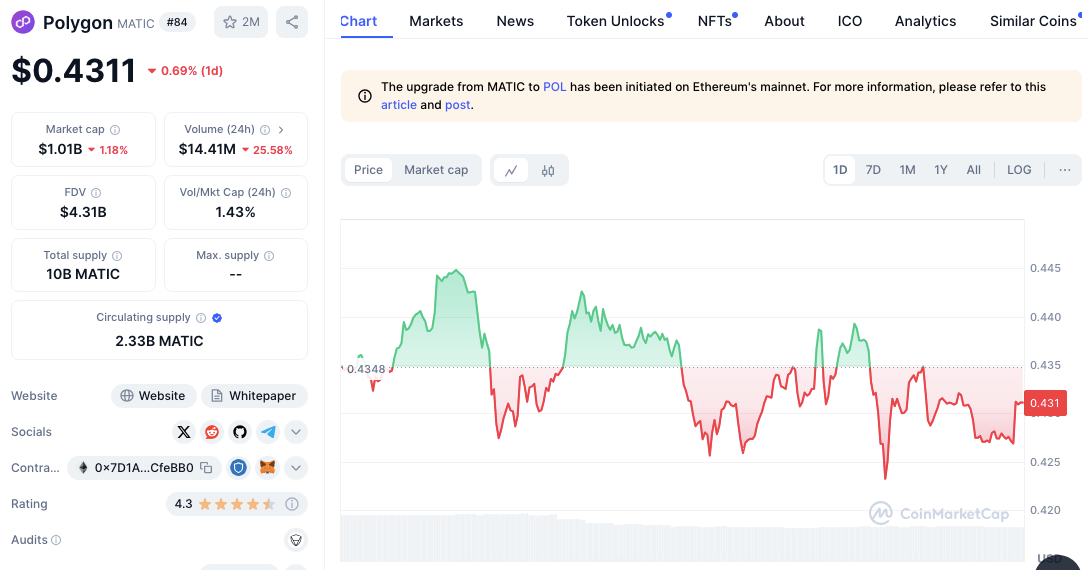Set chart range to 1M
Viewport: 1089px width, 570px height.
click(x=907, y=170)
